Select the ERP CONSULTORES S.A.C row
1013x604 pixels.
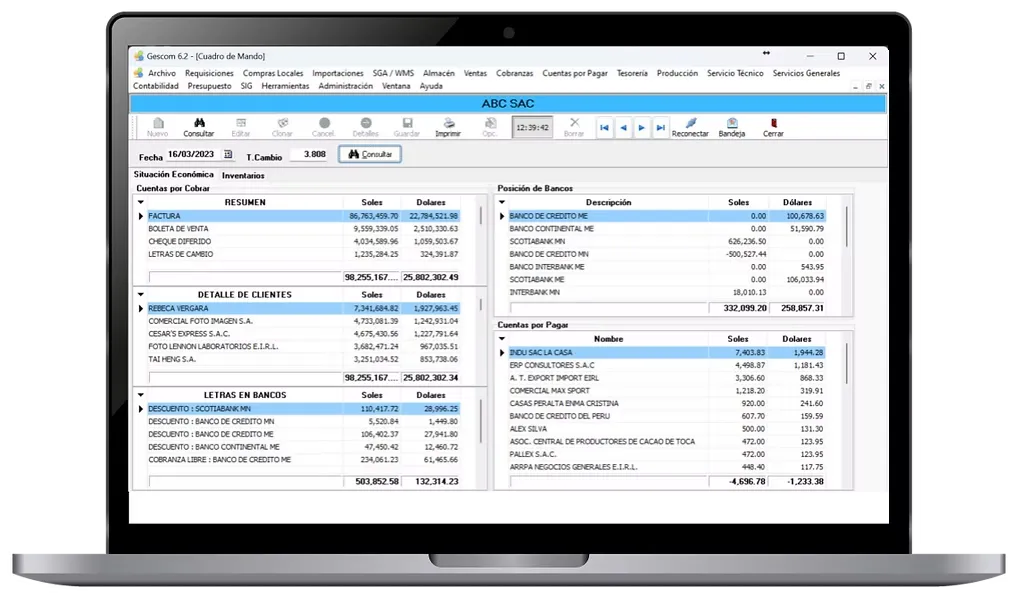click(x=667, y=366)
